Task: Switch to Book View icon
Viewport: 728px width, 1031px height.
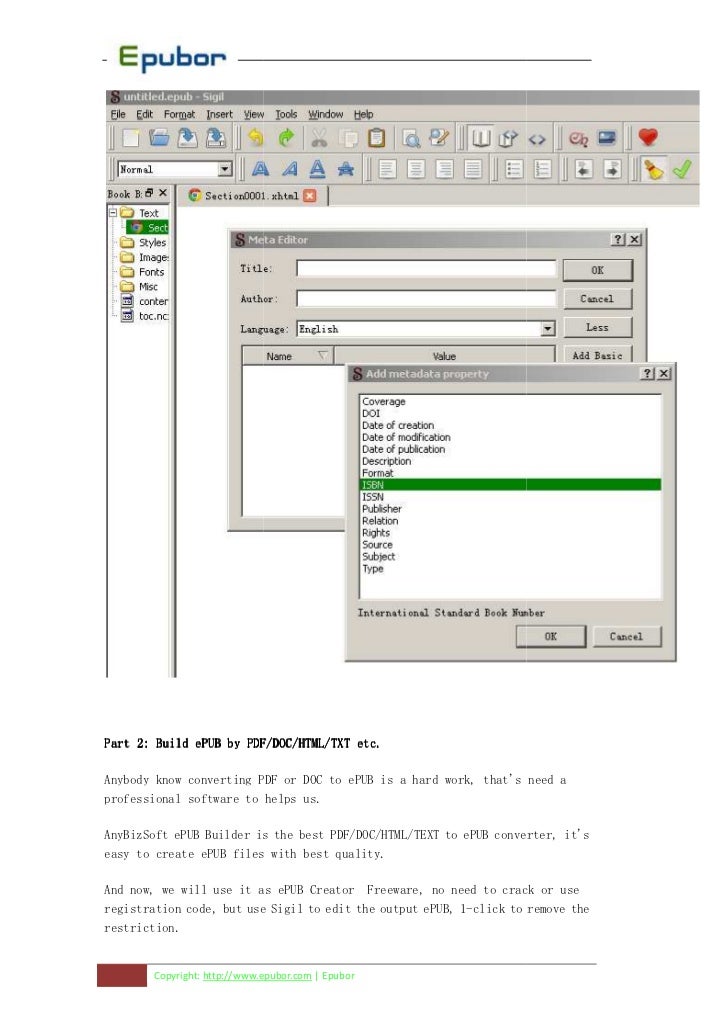Action: (x=481, y=138)
